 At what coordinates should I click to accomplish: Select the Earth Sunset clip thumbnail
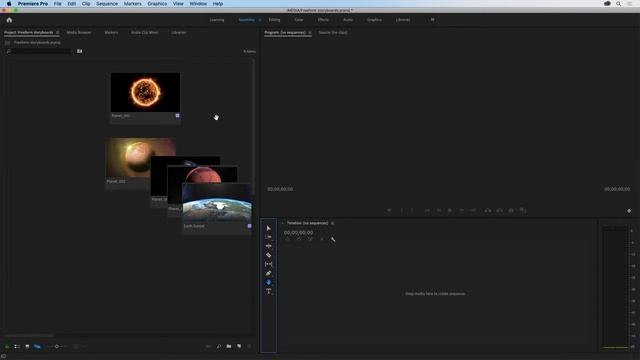tap(216, 203)
